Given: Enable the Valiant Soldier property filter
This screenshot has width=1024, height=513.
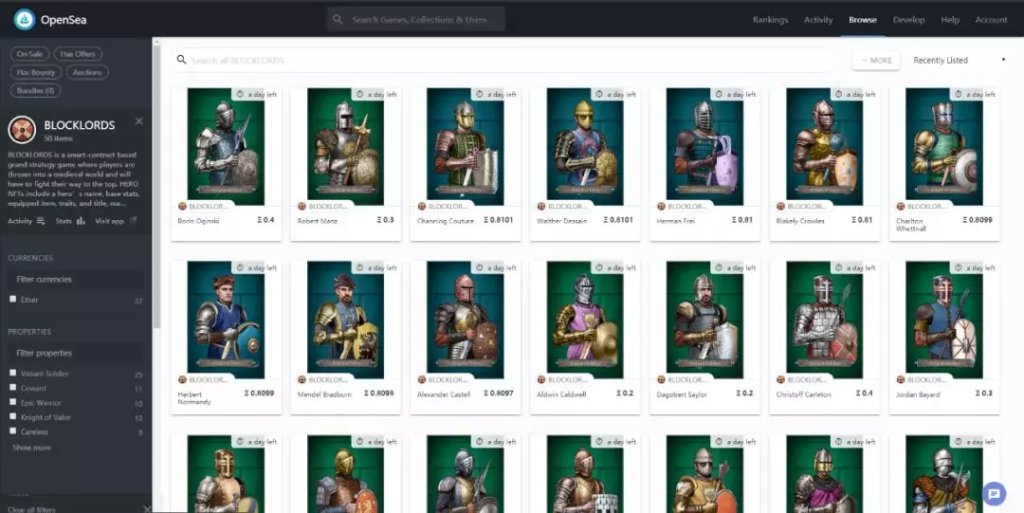Looking at the screenshot, I should pyautogui.click(x=13, y=374).
